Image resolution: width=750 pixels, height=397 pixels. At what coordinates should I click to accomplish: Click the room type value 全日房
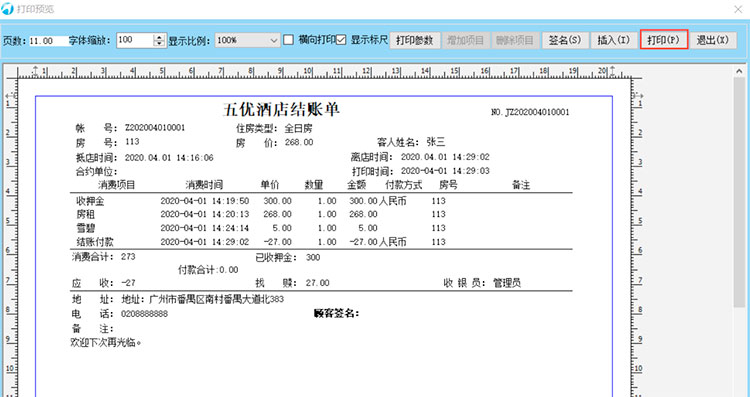click(299, 128)
